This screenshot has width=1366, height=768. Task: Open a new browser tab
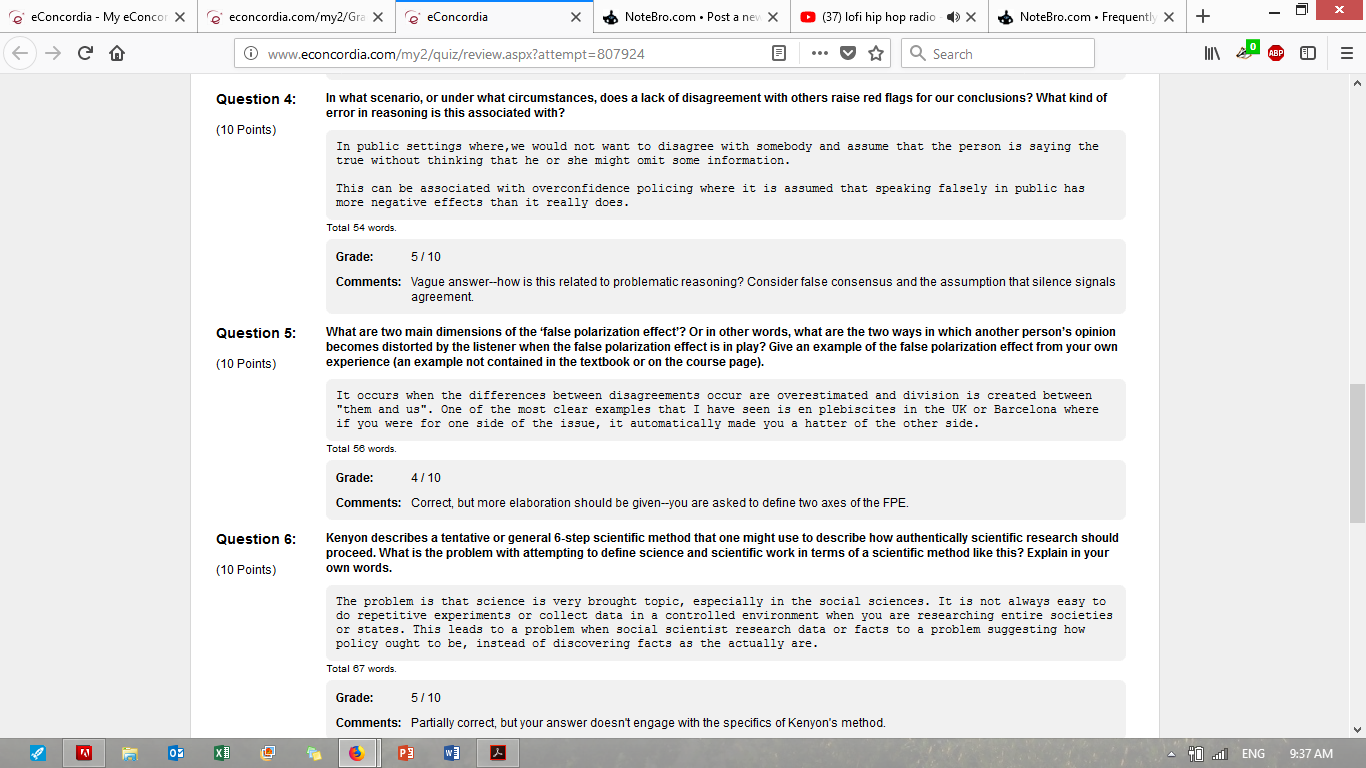1203,17
